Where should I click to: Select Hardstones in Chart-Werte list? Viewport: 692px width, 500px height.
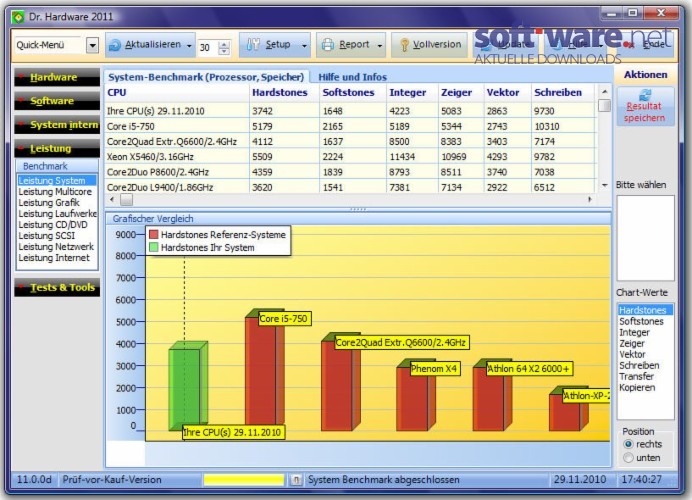click(x=645, y=310)
